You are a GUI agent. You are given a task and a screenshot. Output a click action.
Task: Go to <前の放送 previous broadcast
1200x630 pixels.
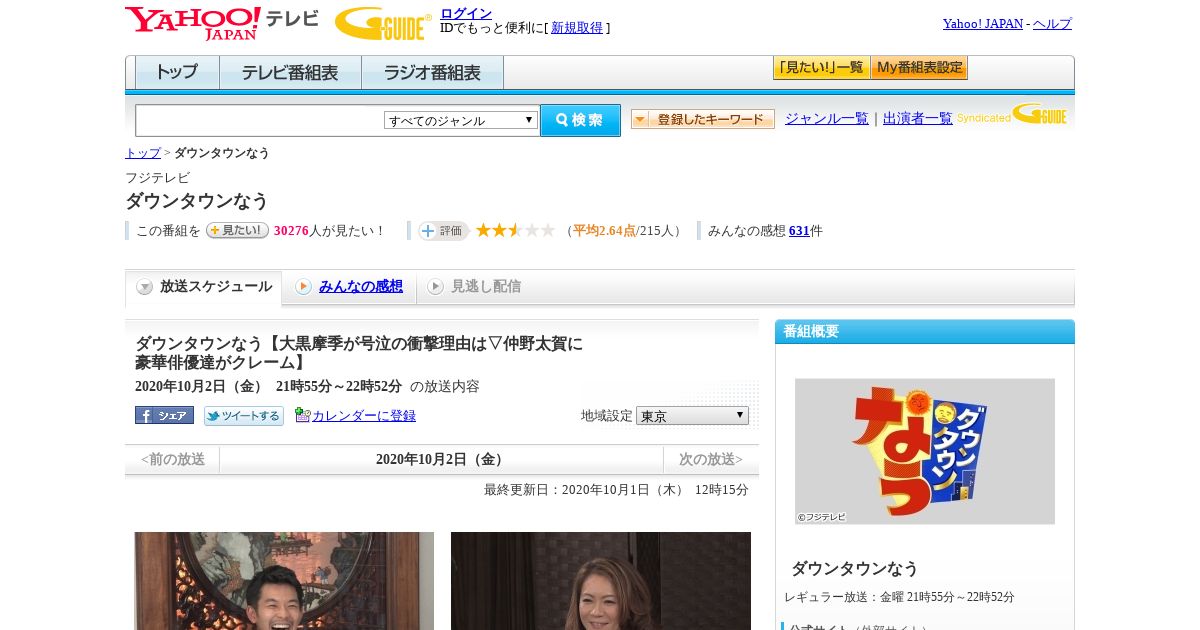coord(172,460)
